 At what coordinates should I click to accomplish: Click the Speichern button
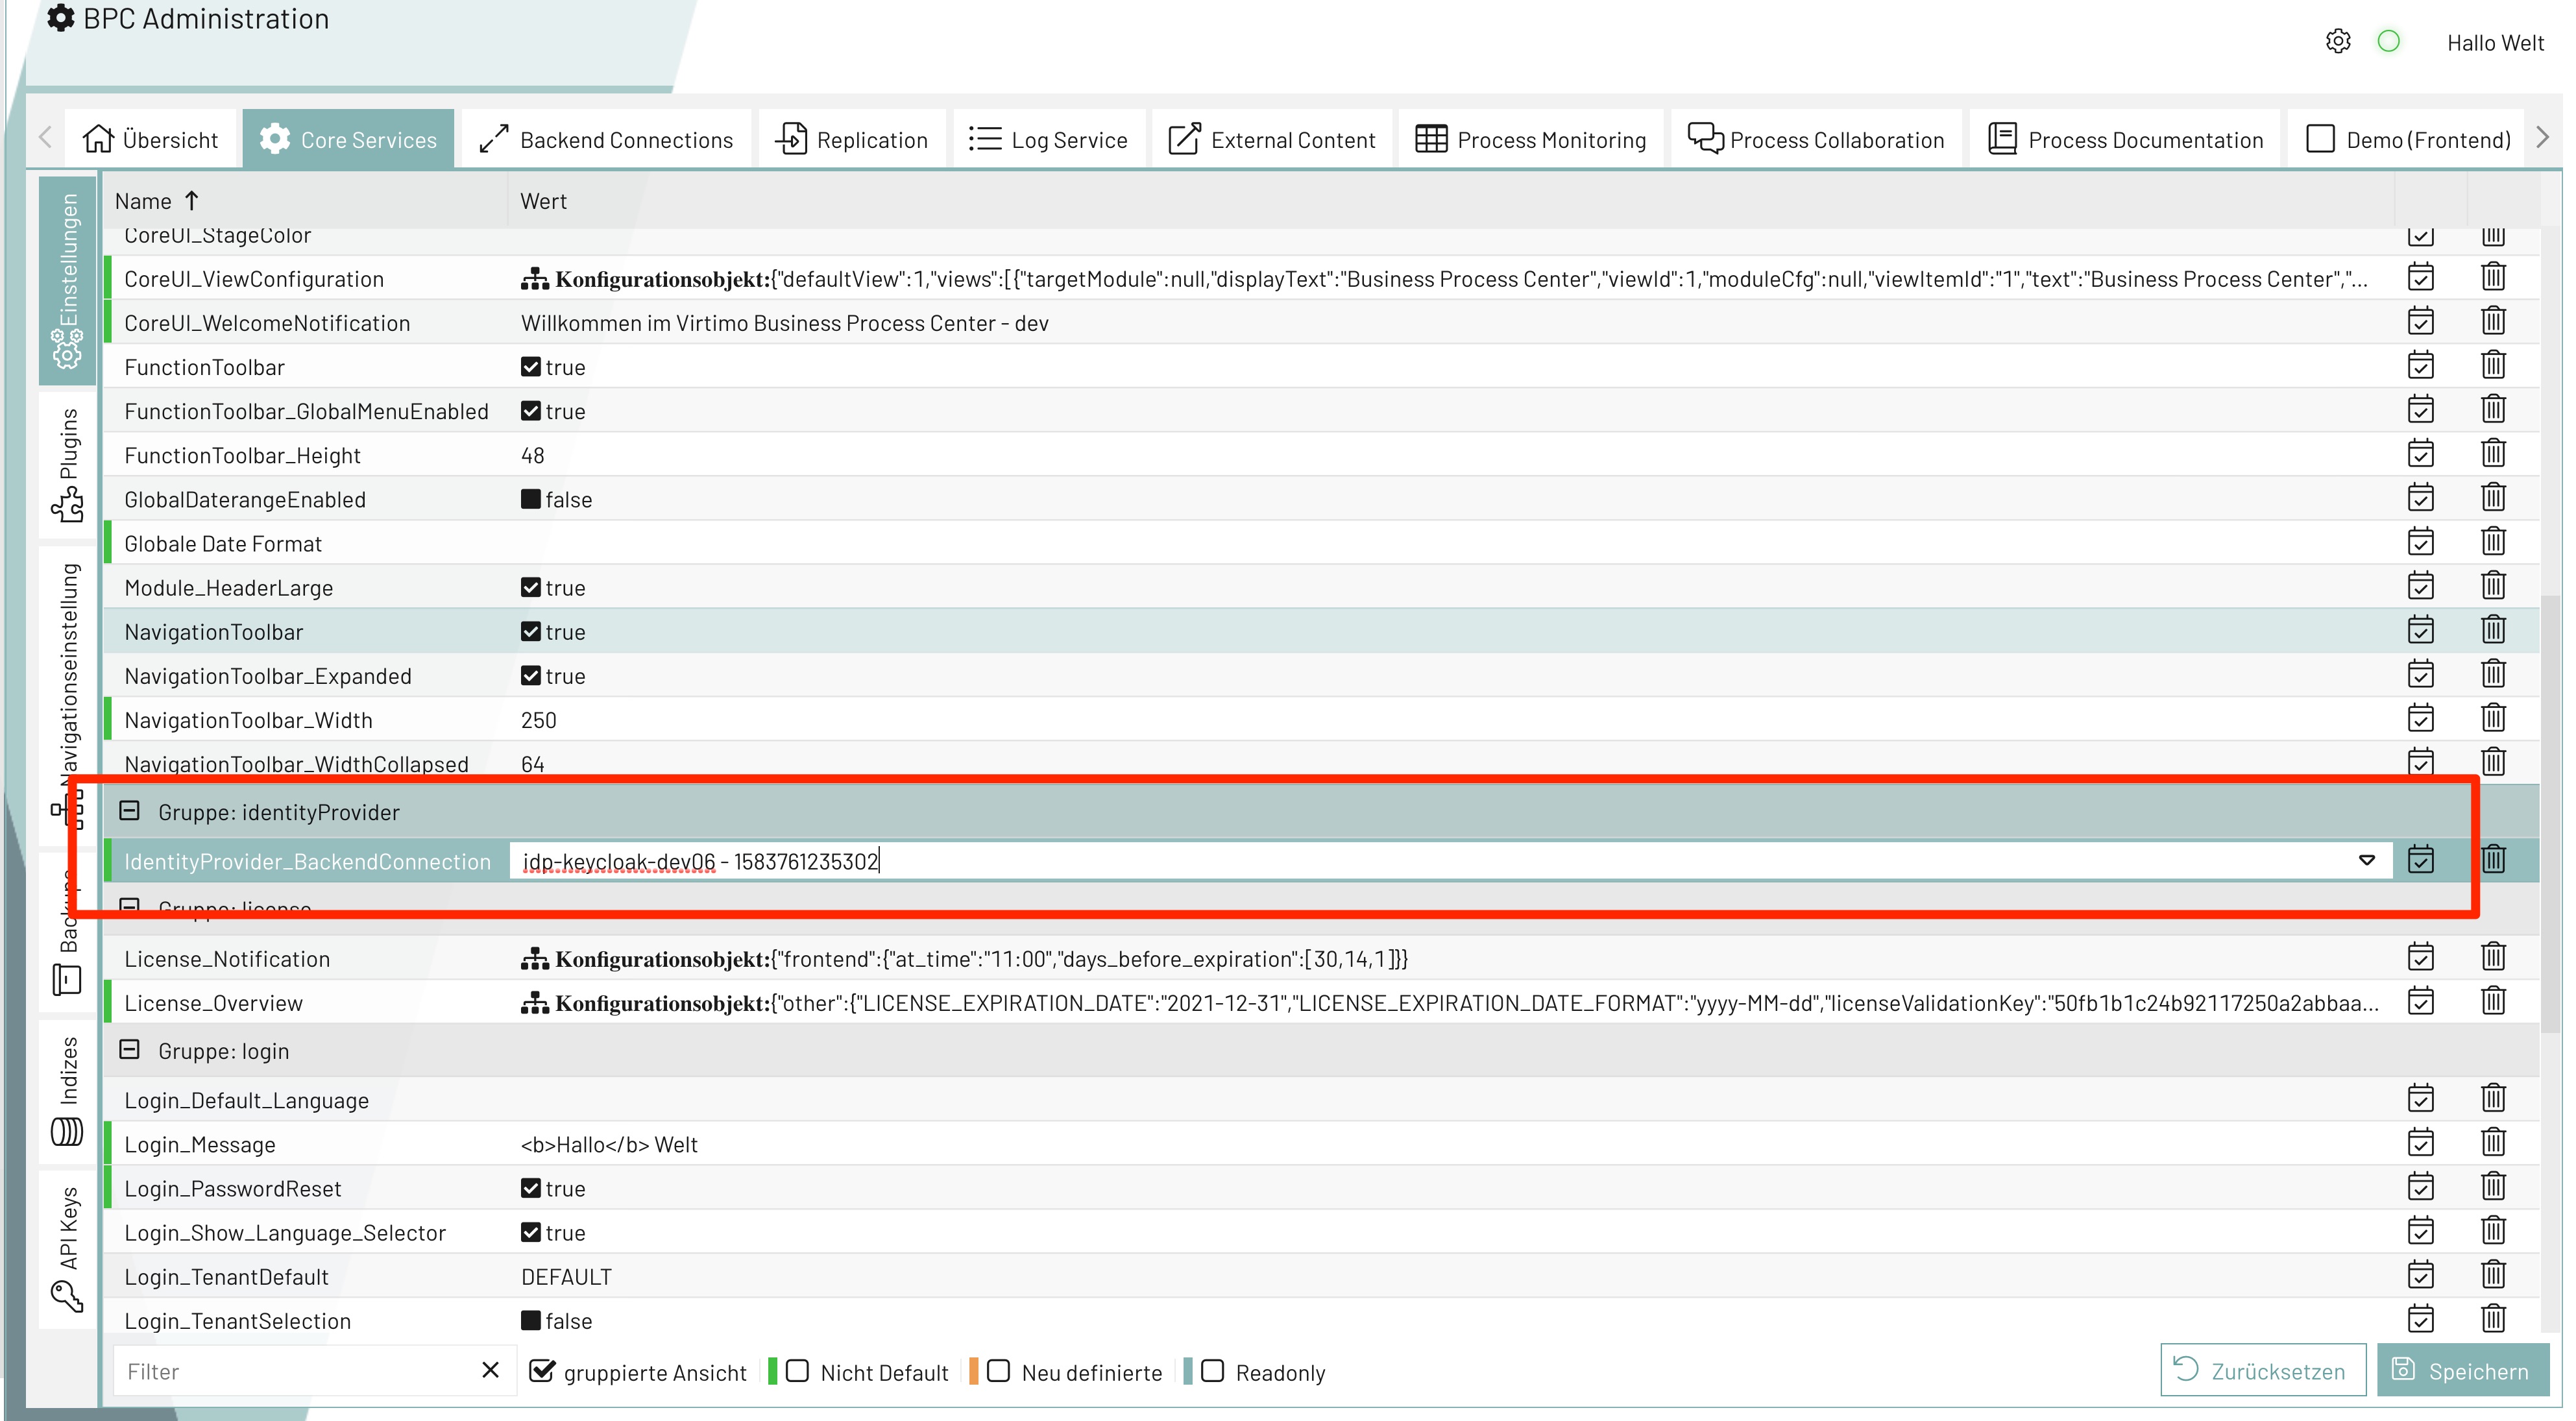click(2462, 1371)
